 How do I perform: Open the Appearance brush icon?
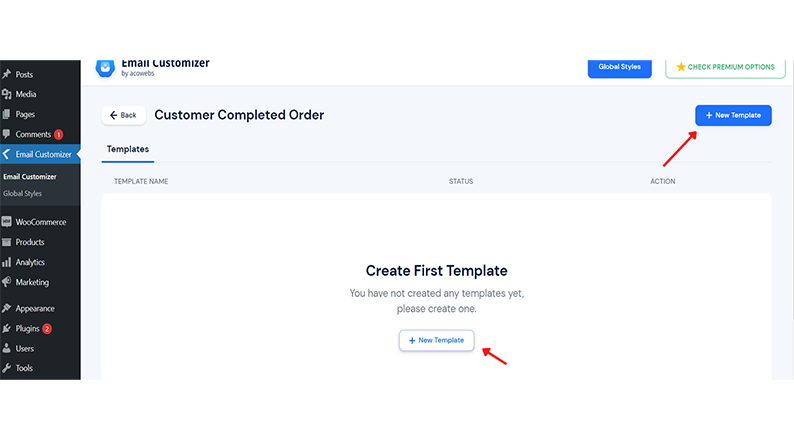[x=7, y=308]
